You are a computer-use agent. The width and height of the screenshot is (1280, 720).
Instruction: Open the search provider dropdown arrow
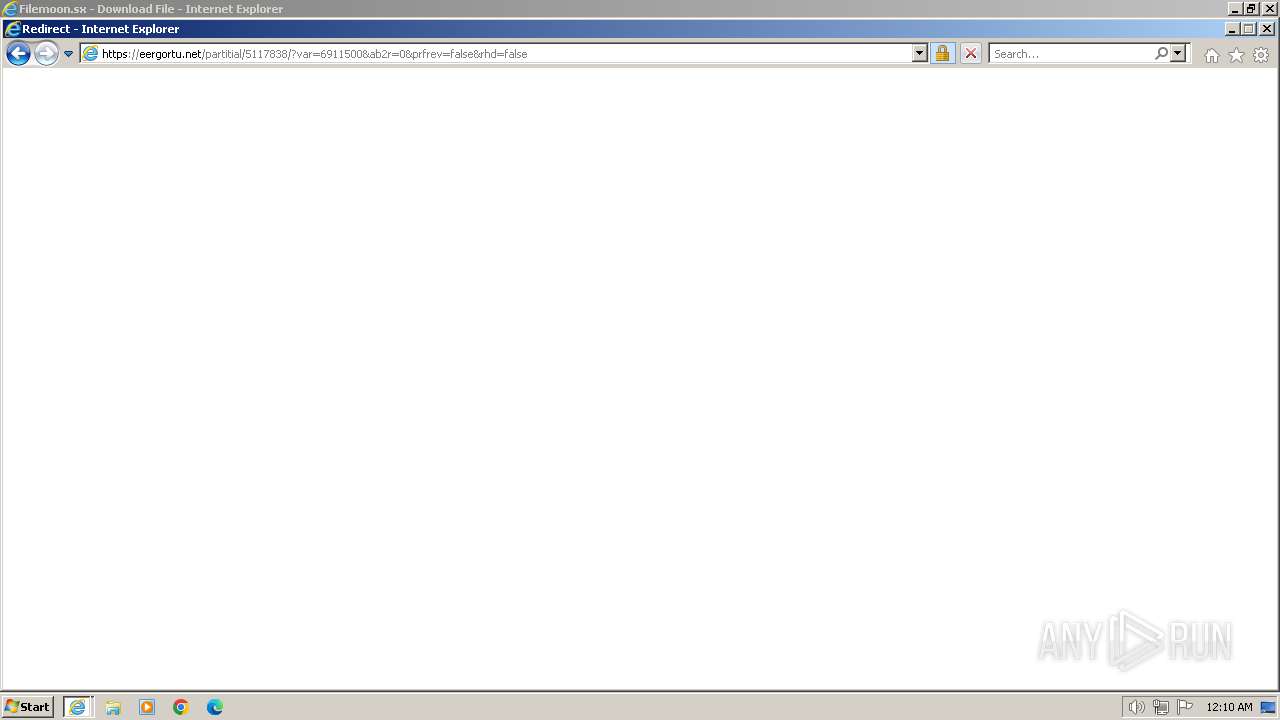1178,54
